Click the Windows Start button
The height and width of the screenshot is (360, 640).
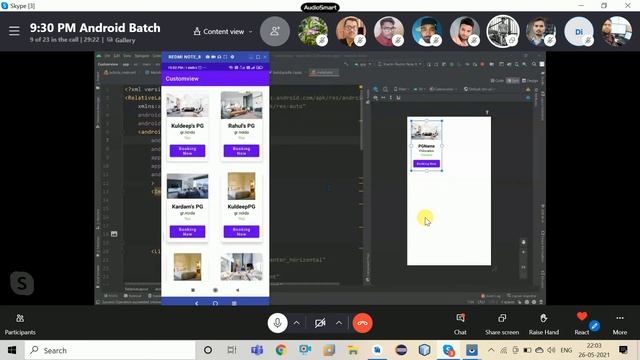12,350
